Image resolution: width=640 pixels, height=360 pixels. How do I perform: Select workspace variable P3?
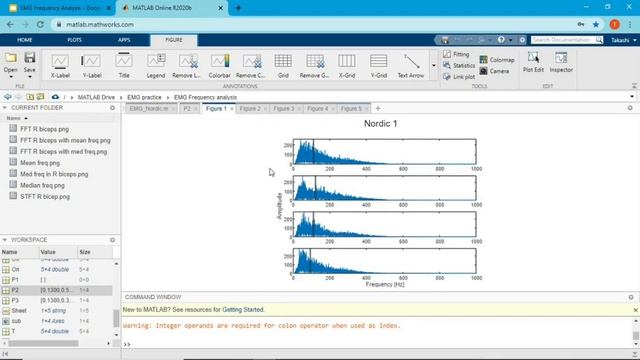pos(56,300)
